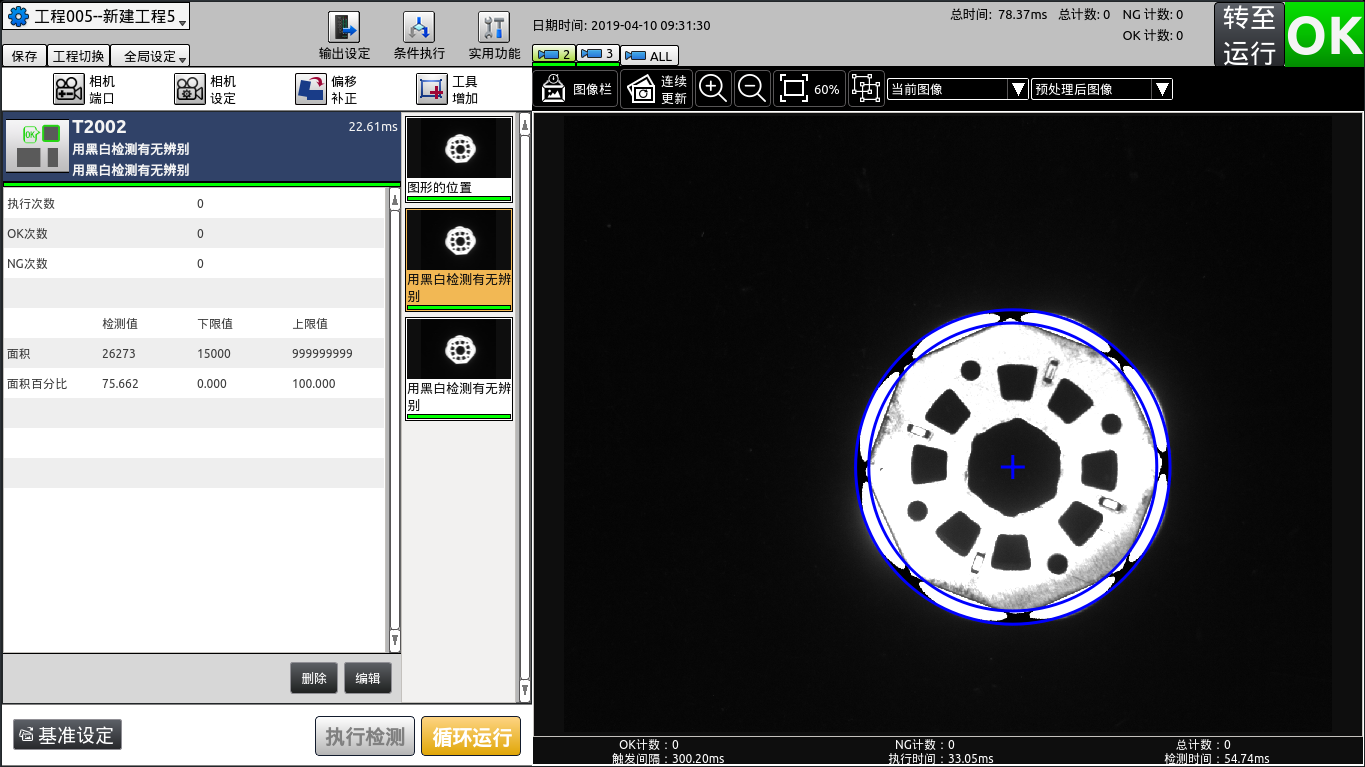The width and height of the screenshot is (1365, 767).
Task: Click the 面积百分比 upper limit 100.000
Action: [x=314, y=384]
